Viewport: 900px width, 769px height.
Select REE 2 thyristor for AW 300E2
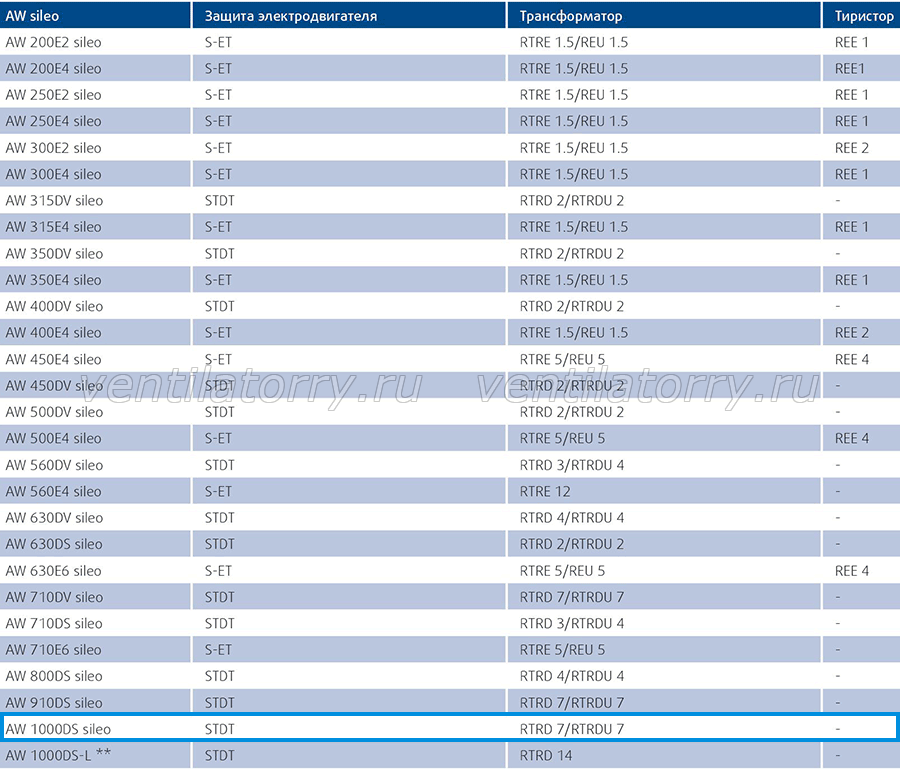851,148
